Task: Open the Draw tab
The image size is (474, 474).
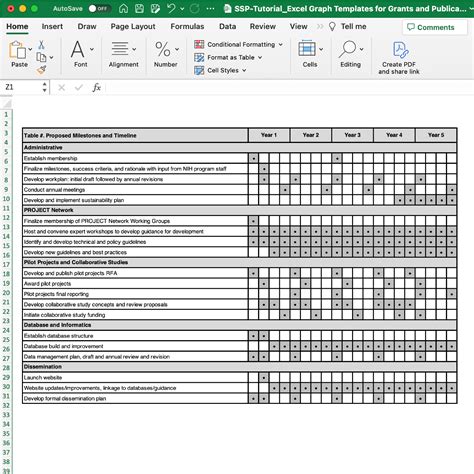Action: pyautogui.click(x=87, y=26)
